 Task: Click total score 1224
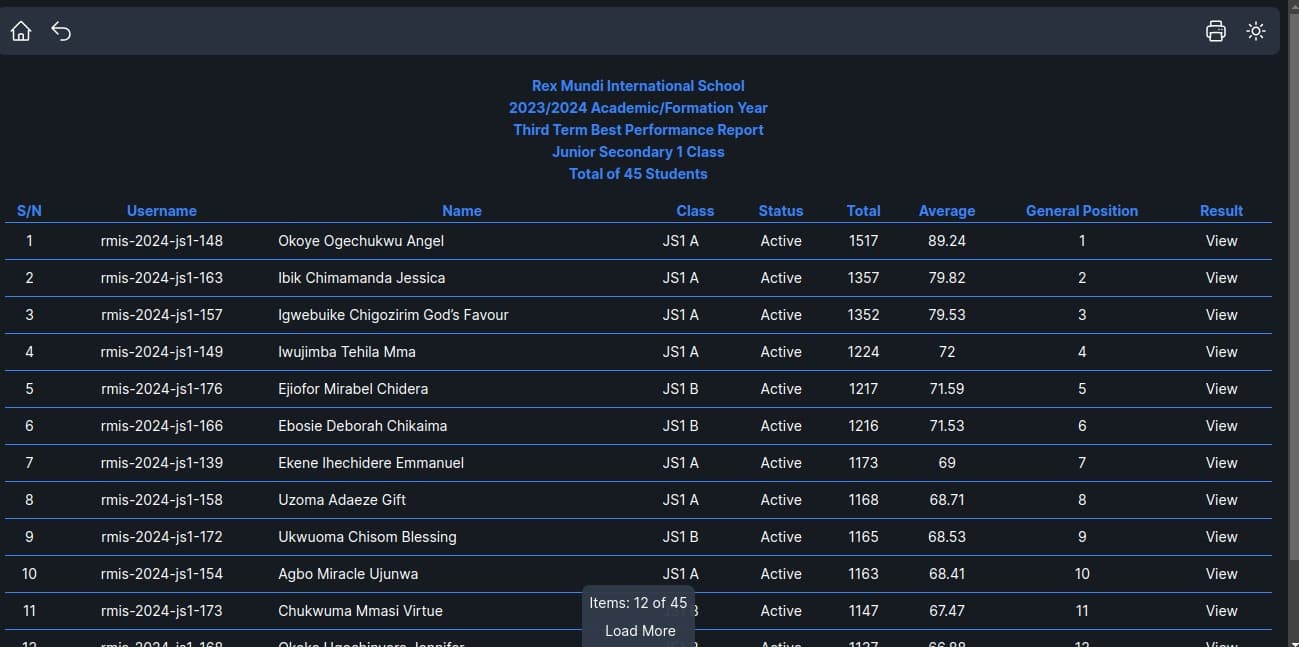[863, 352]
